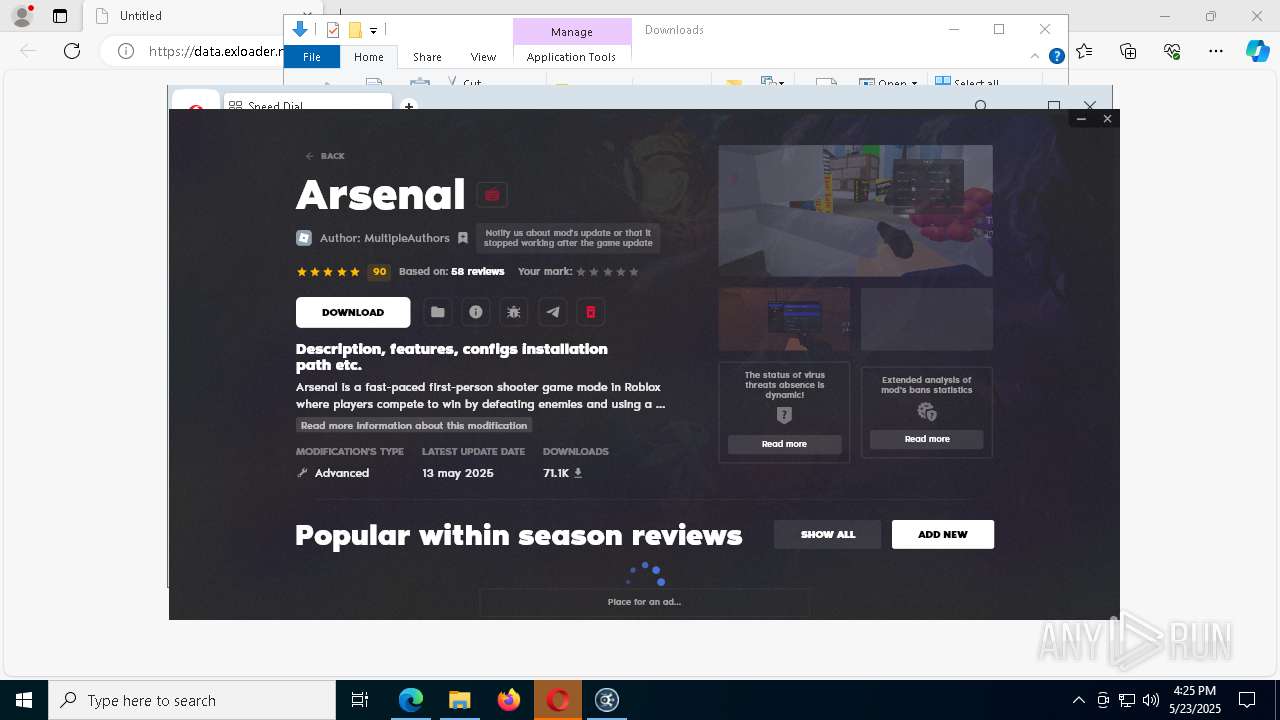Report a bug with the bug icon

coord(514,312)
